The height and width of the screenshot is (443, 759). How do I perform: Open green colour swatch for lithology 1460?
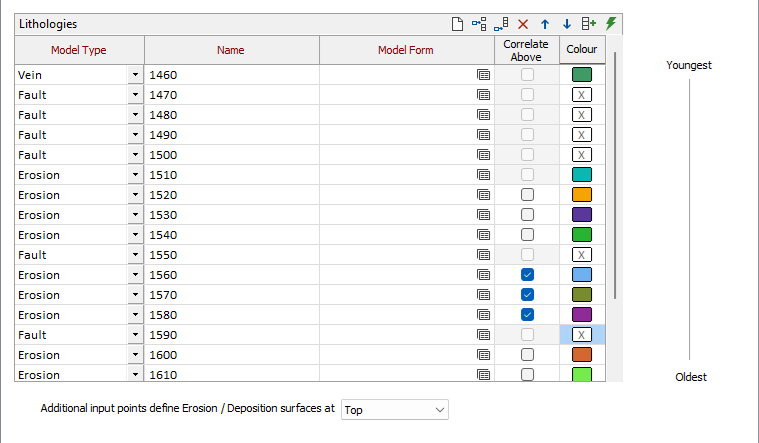click(x=582, y=75)
